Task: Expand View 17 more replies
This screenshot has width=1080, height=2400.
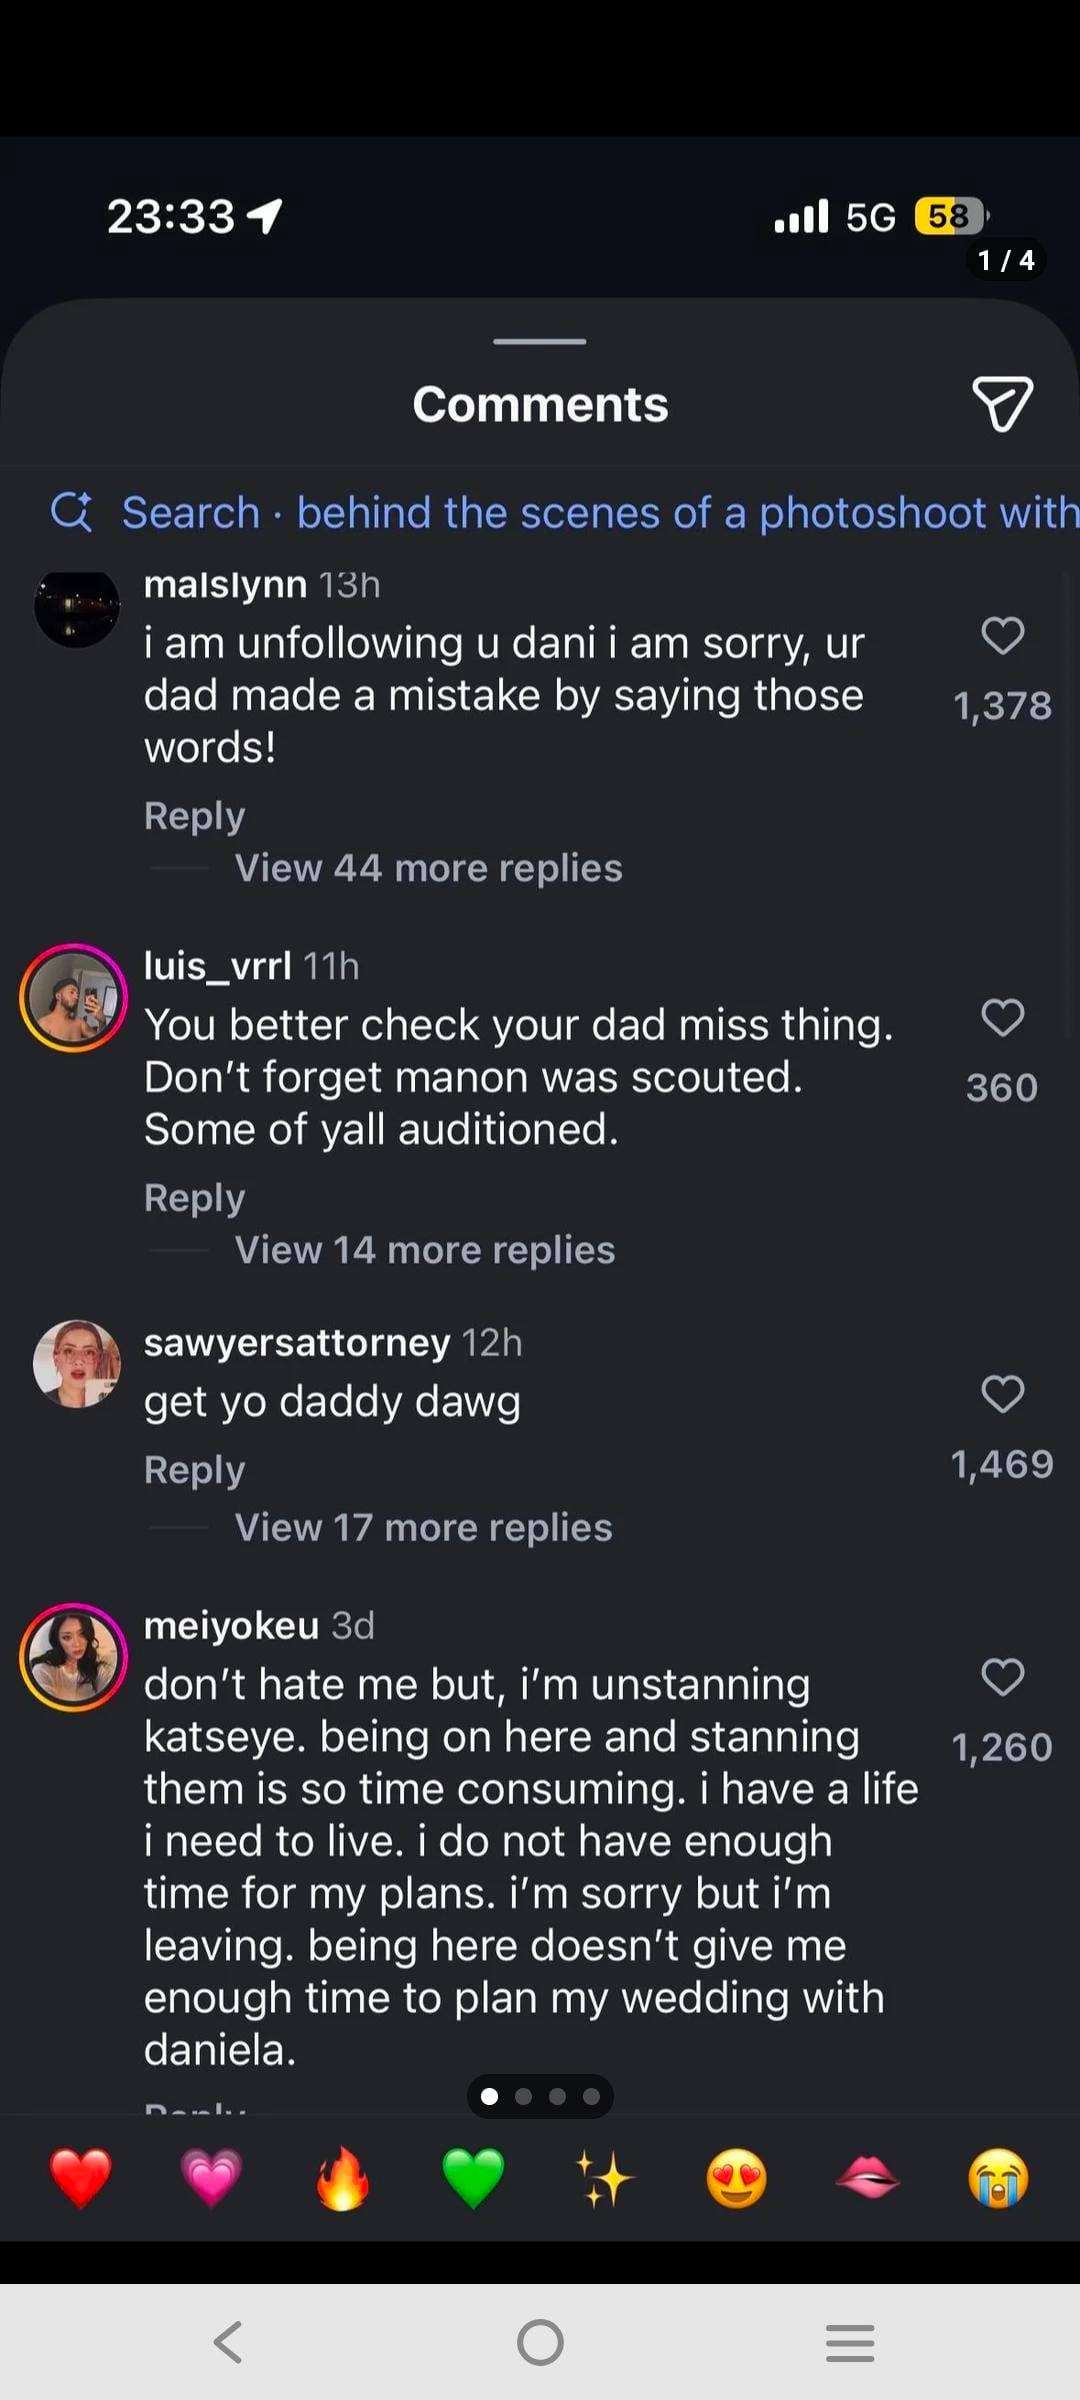Action: tap(423, 1528)
